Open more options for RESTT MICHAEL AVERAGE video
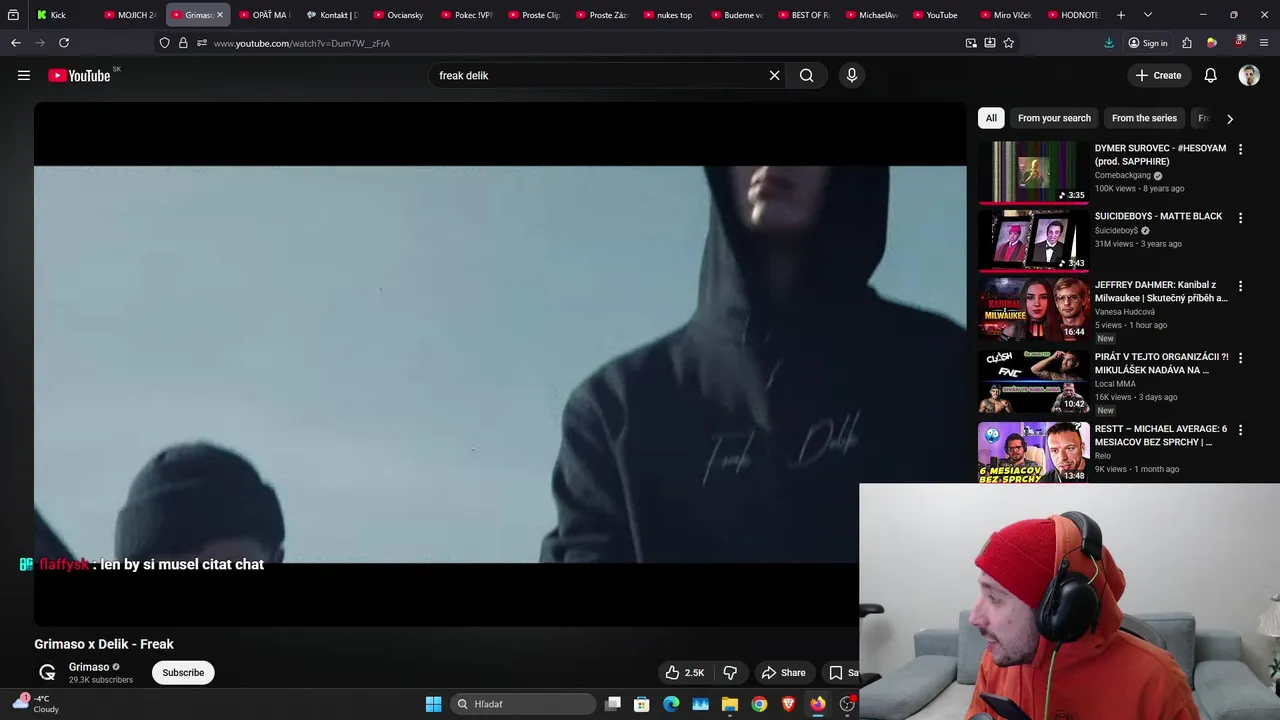This screenshot has width=1280, height=720. click(1240, 429)
